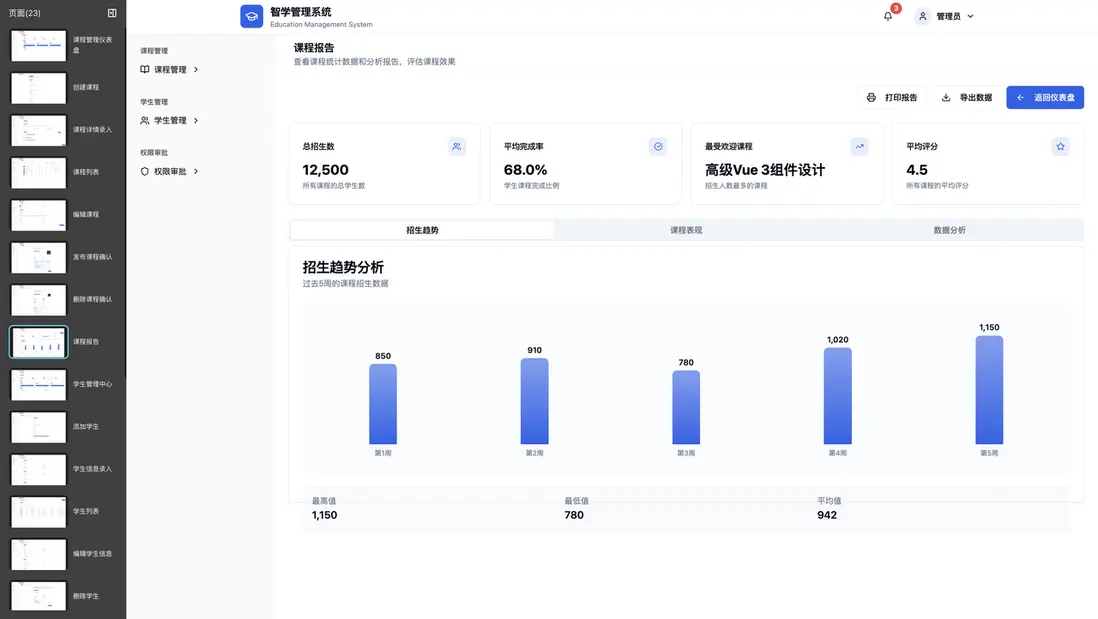
Task: Open 课程管理 in the sidebar menu
Action: [x=169, y=69]
